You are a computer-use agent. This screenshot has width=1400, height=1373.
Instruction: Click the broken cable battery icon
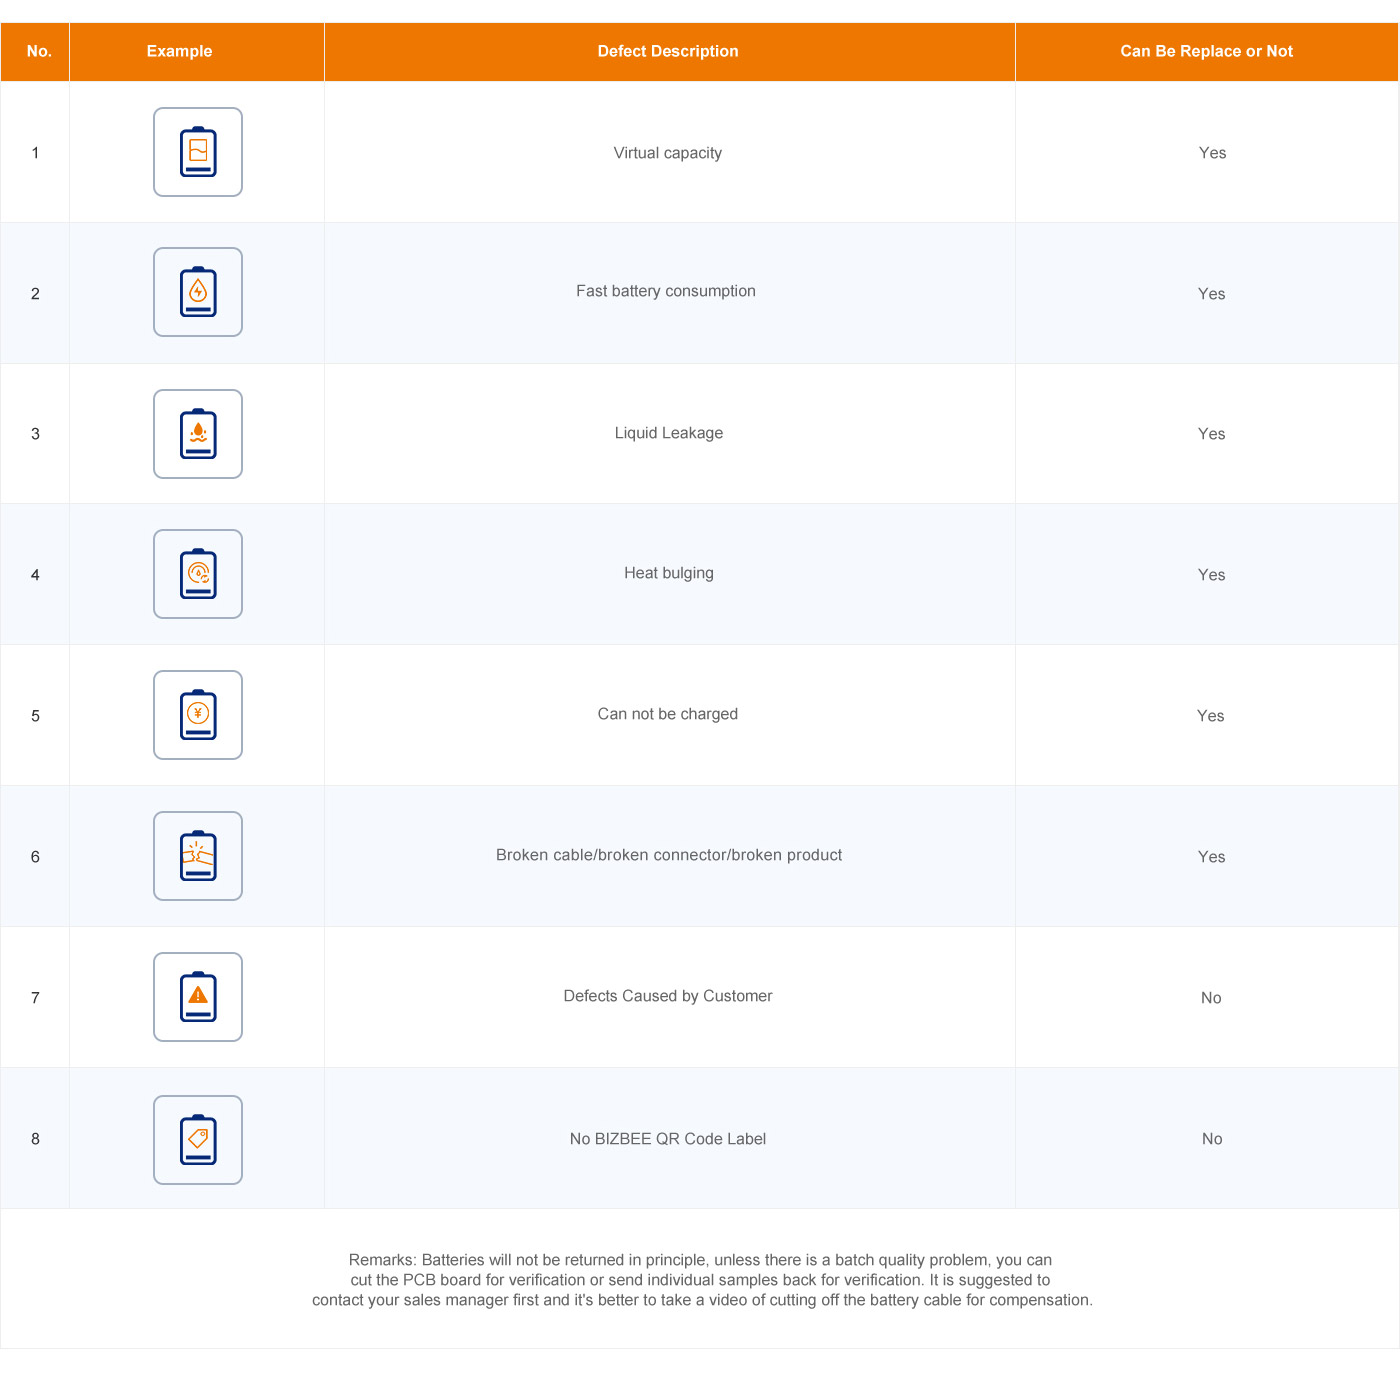coord(198,856)
